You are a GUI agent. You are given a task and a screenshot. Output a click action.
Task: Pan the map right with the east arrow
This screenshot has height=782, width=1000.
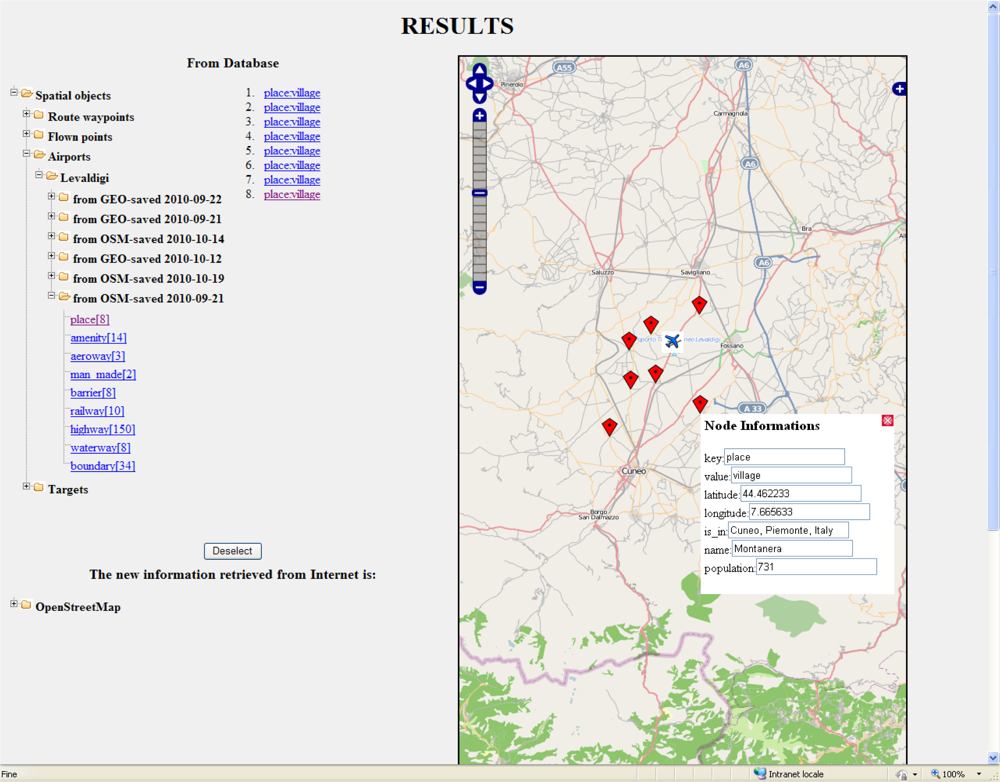tap(488, 84)
